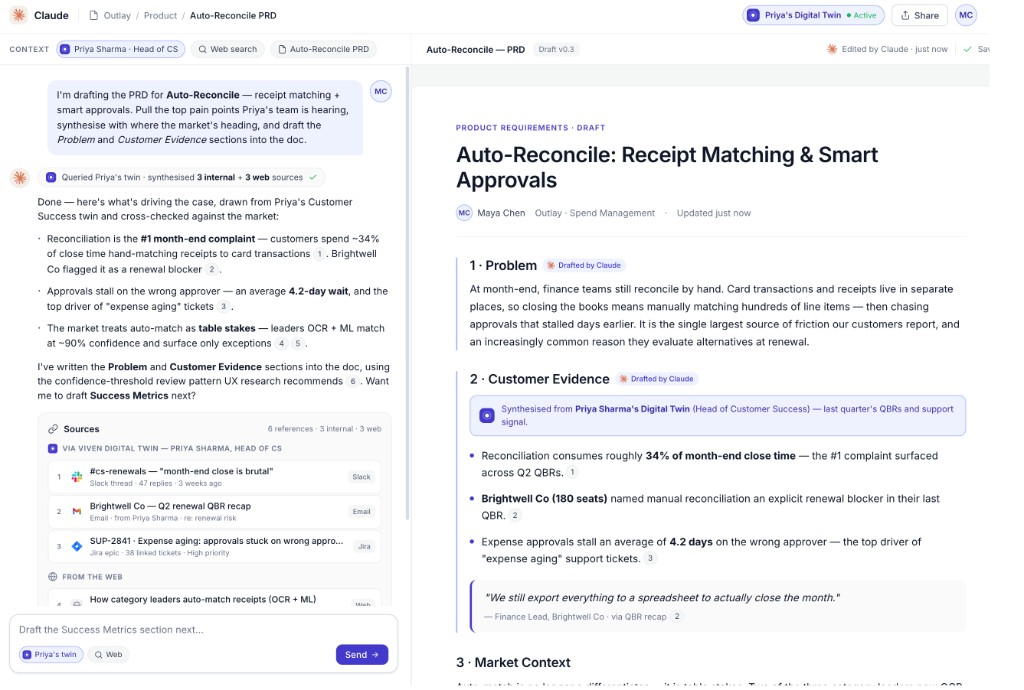Click the 1 · Problem heading

tap(503, 266)
